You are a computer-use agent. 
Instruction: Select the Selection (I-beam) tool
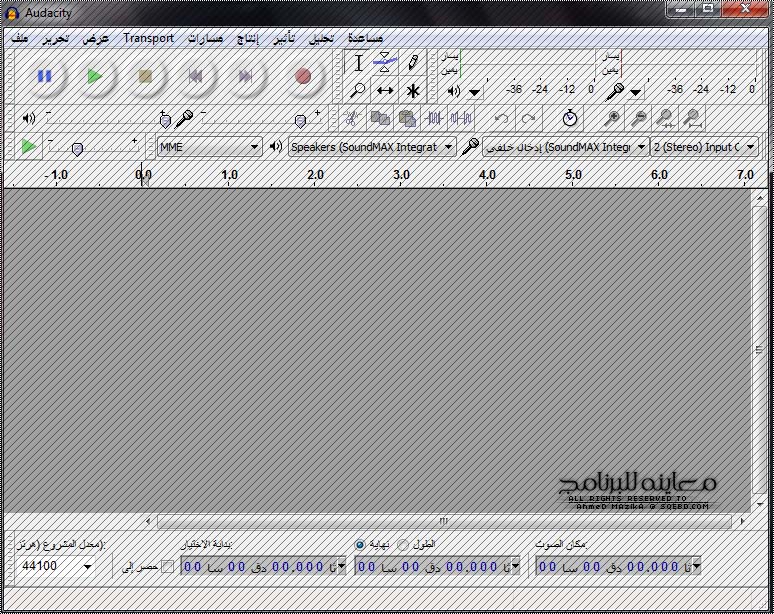tap(359, 63)
